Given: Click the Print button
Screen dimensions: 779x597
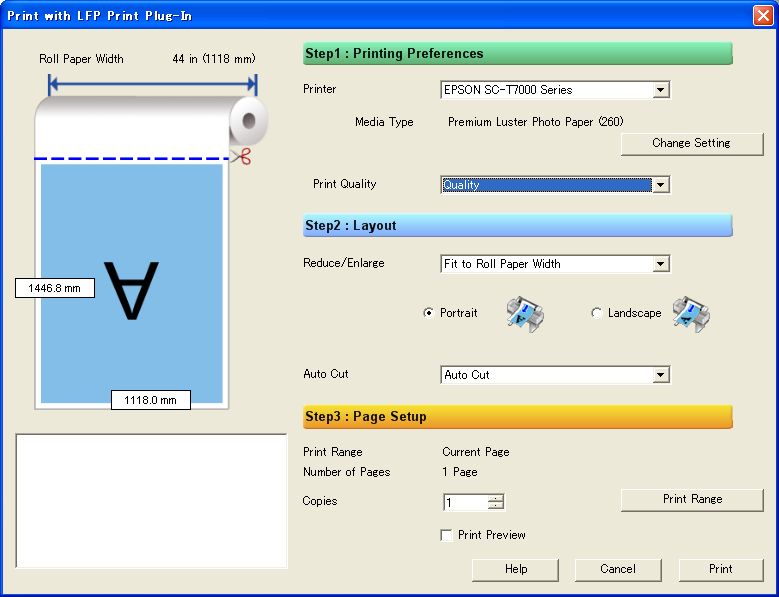Looking at the screenshot, I should pyautogui.click(x=721, y=569).
